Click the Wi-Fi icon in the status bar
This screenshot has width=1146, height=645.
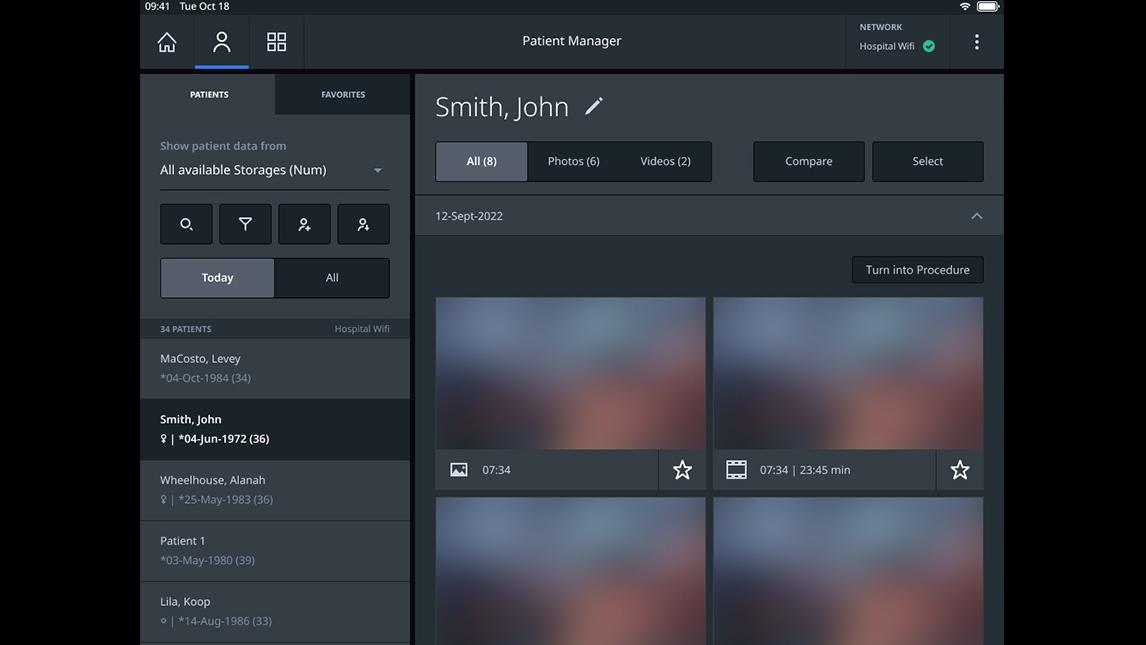pos(965,7)
